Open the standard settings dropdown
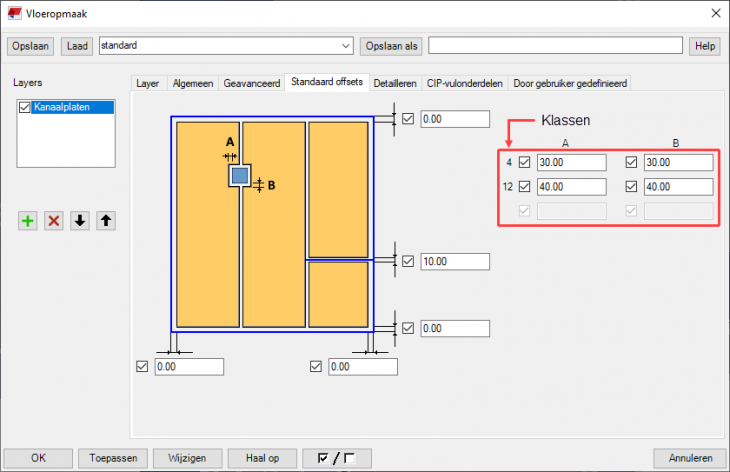 click(346, 46)
